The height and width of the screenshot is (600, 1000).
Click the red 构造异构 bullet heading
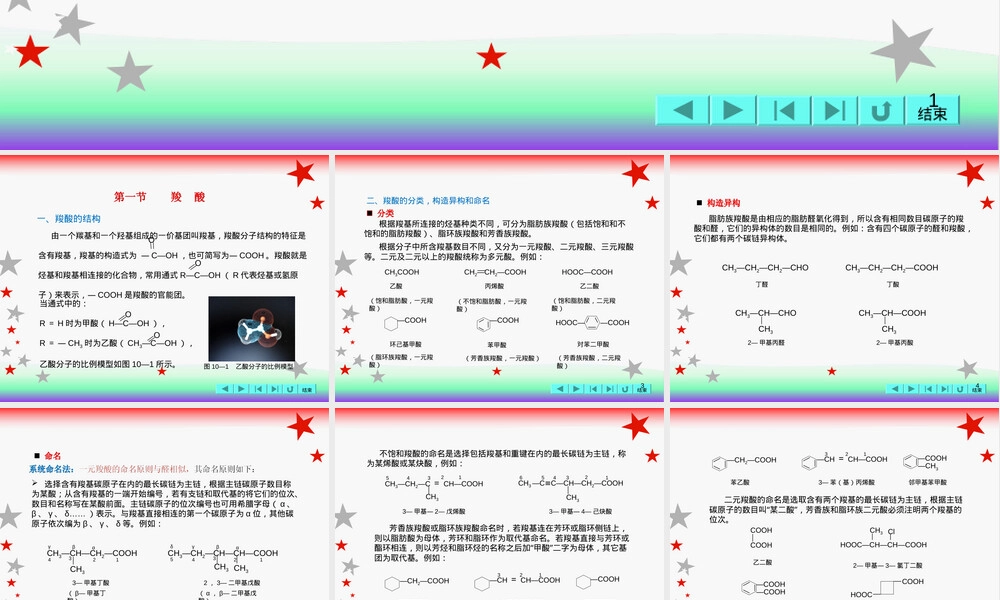click(x=723, y=203)
